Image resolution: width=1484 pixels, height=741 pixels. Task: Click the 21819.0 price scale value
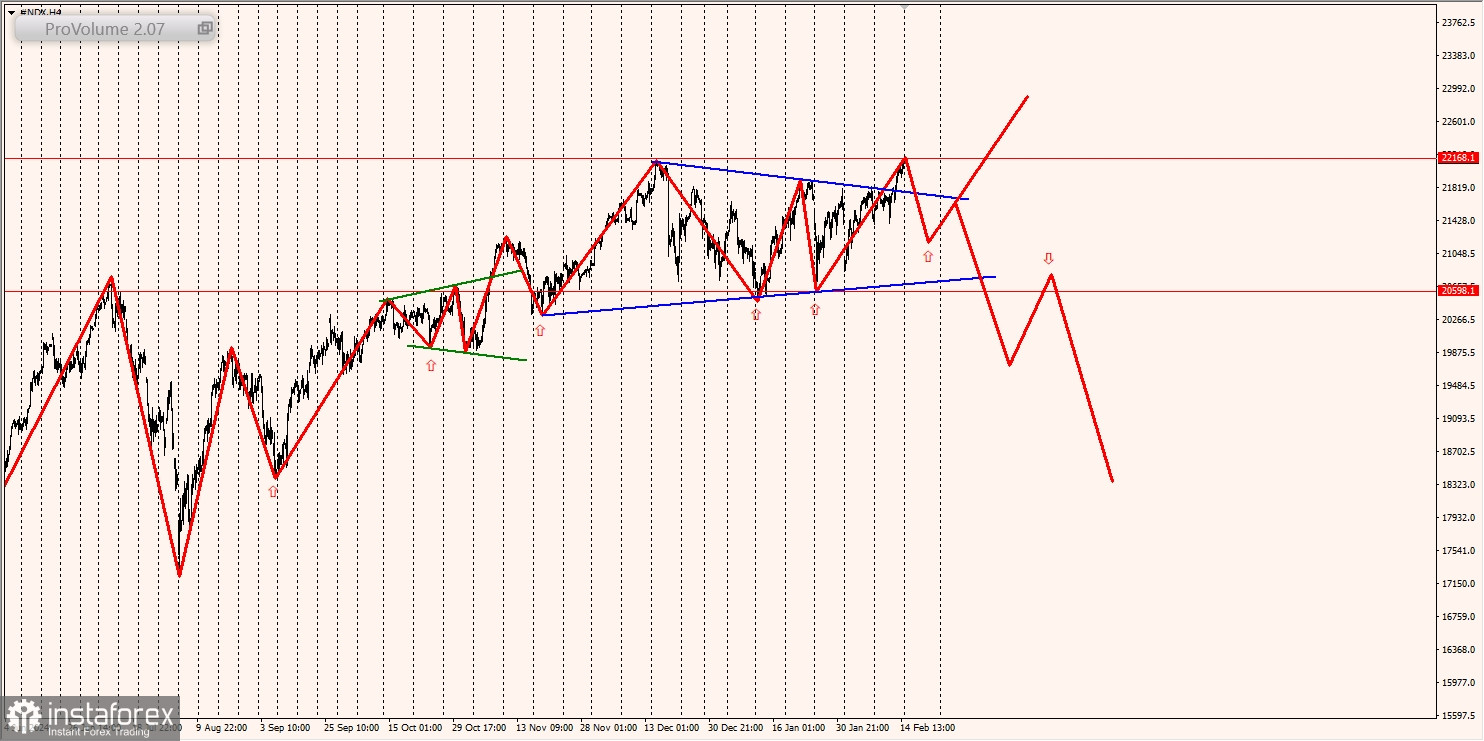pyautogui.click(x=1460, y=188)
